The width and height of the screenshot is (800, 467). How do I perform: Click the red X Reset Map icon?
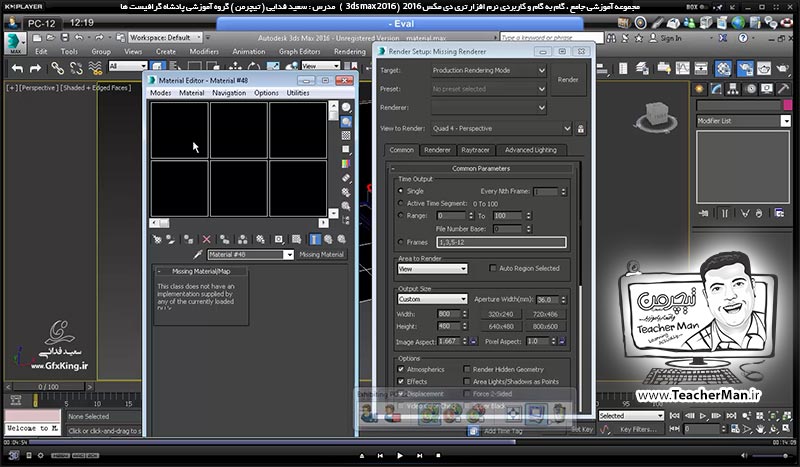[x=206, y=239]
